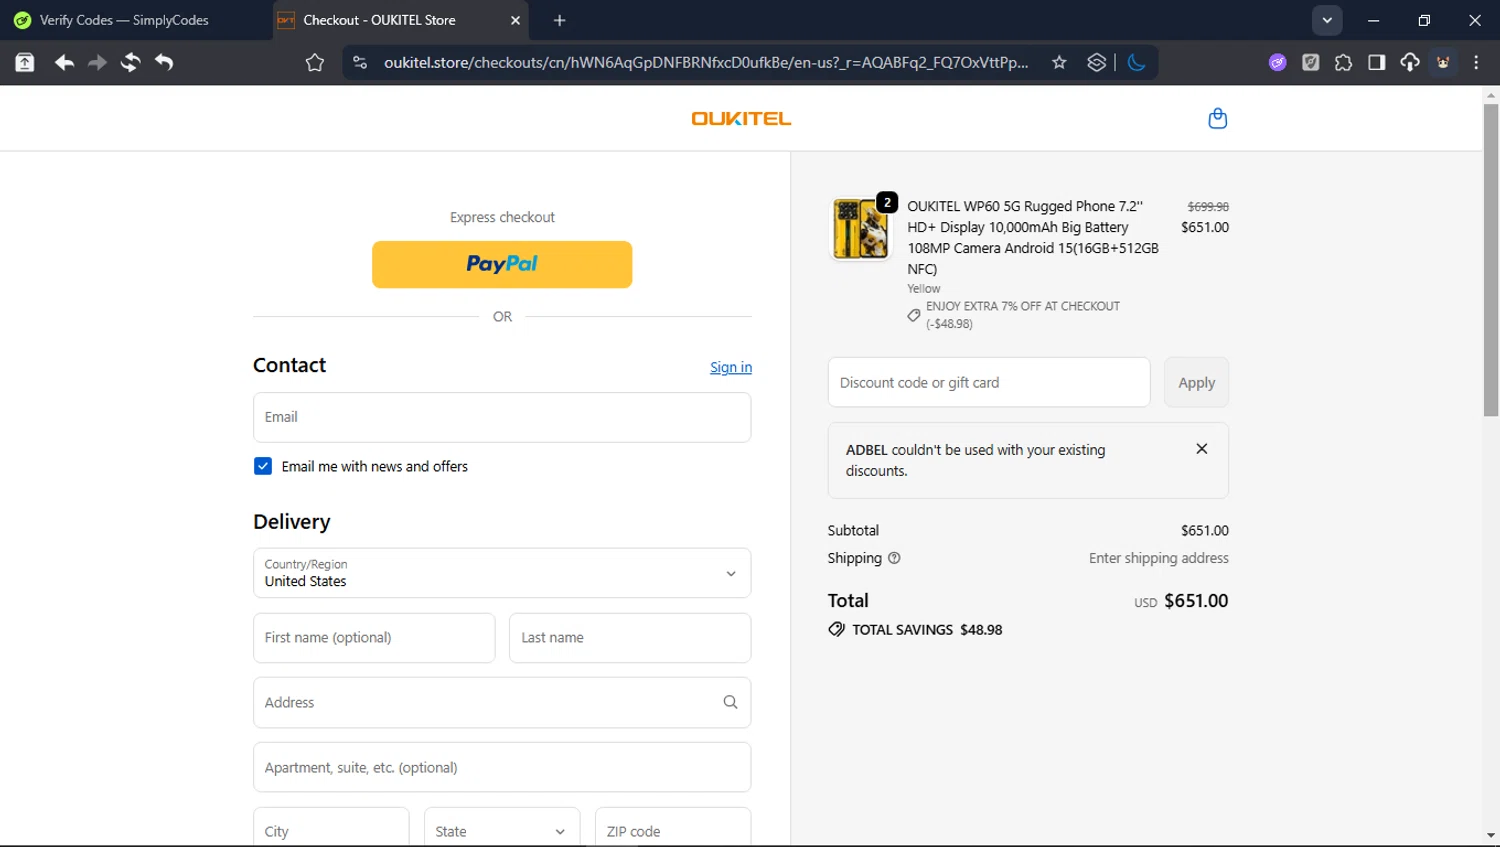The width and height of the screenshot is (1500, 847).
Task: Click the page vertical scrollbar thumb
Action: point(1491,260)
